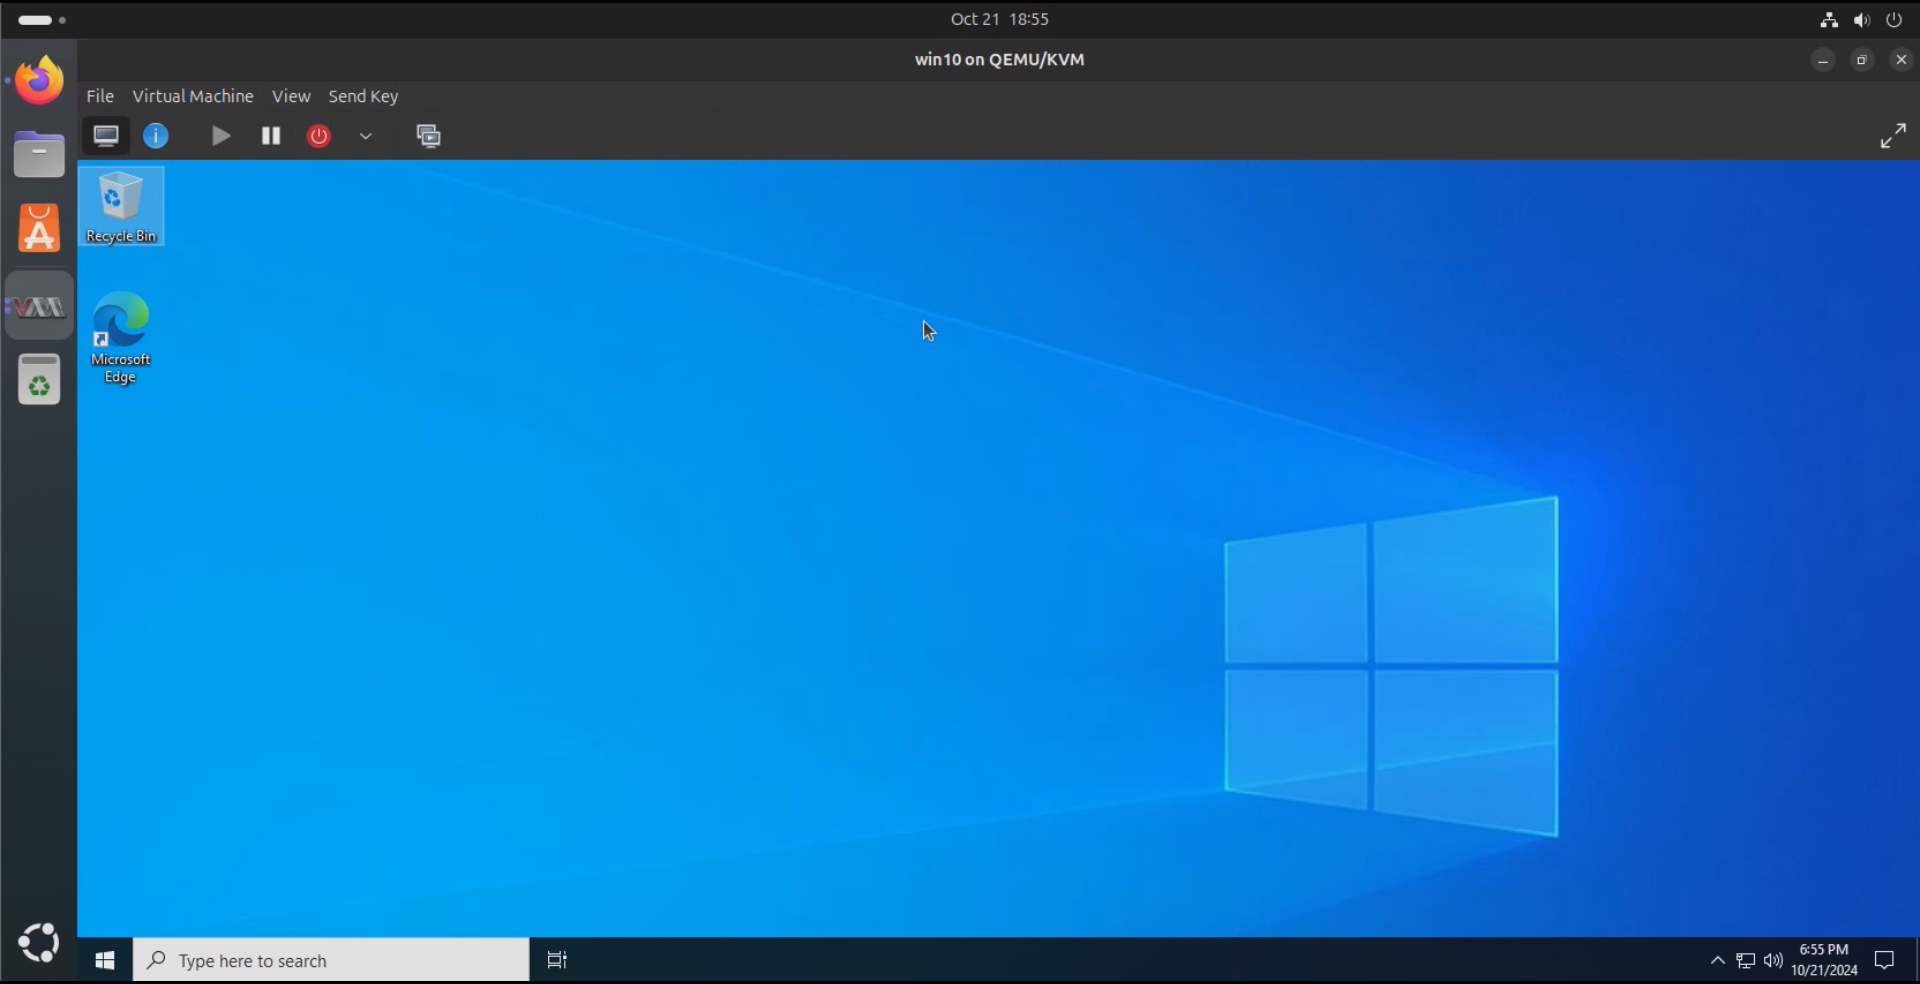Minimize the win10 on QEMU/KVM window
1920x984 pixels.
1823,60
